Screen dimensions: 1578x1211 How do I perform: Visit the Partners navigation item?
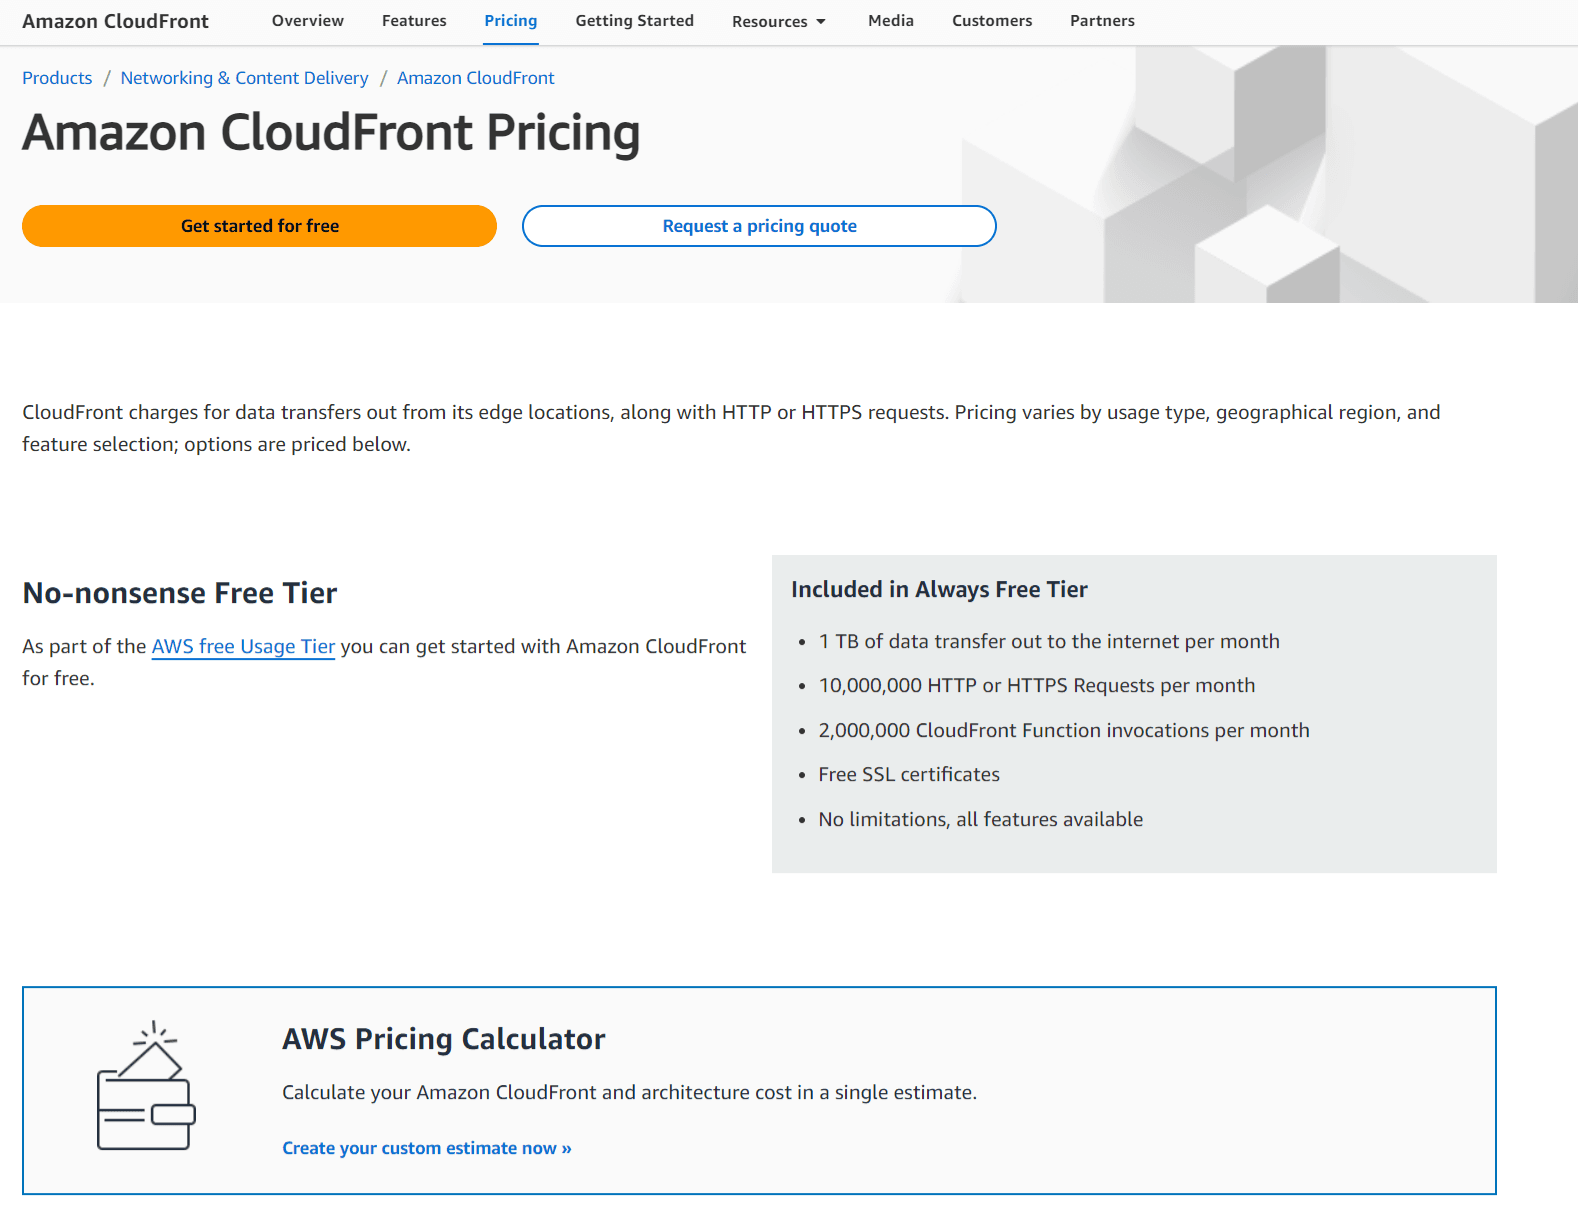tap(1102, 21)
